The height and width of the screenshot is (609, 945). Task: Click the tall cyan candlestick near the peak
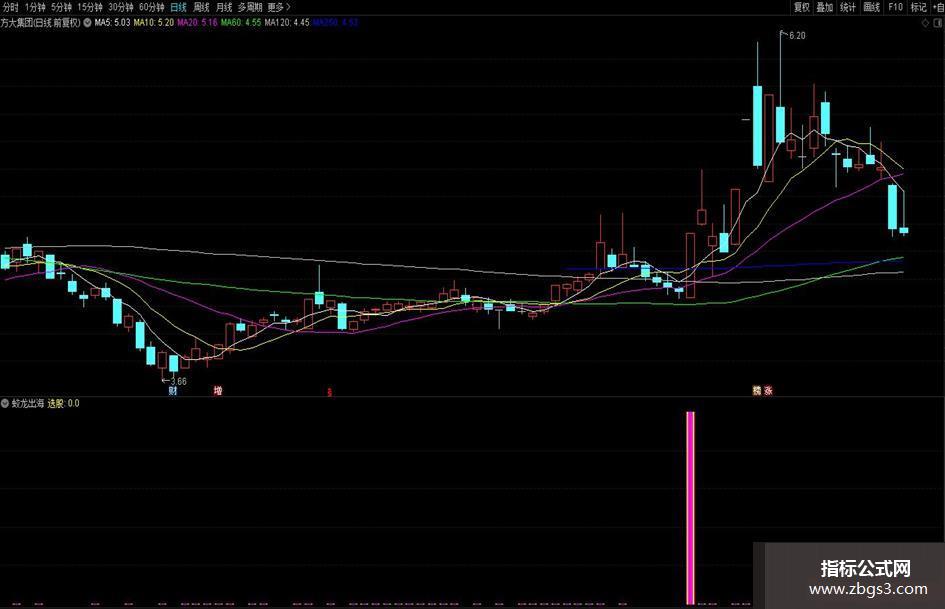click(x=758, y=126)
